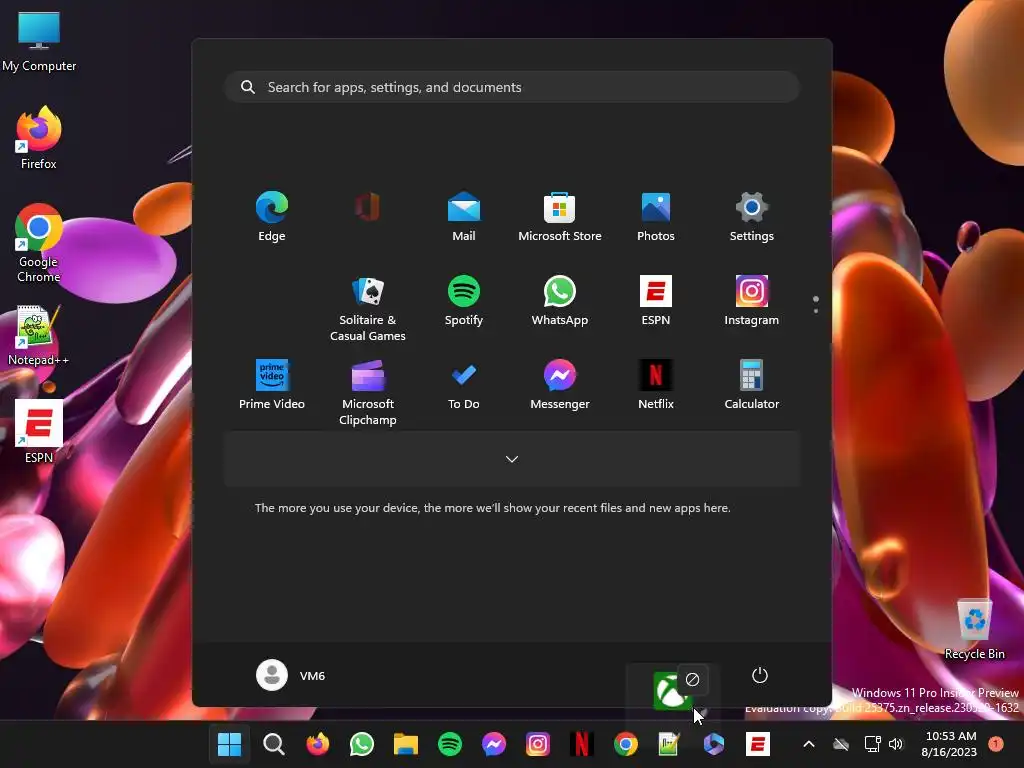Image resolution: width=1024 pixels, height=768 pixels.
Task: Open Instagram in Start menu pinned grid
Action: pyautogui.click(x=752, y=300)
